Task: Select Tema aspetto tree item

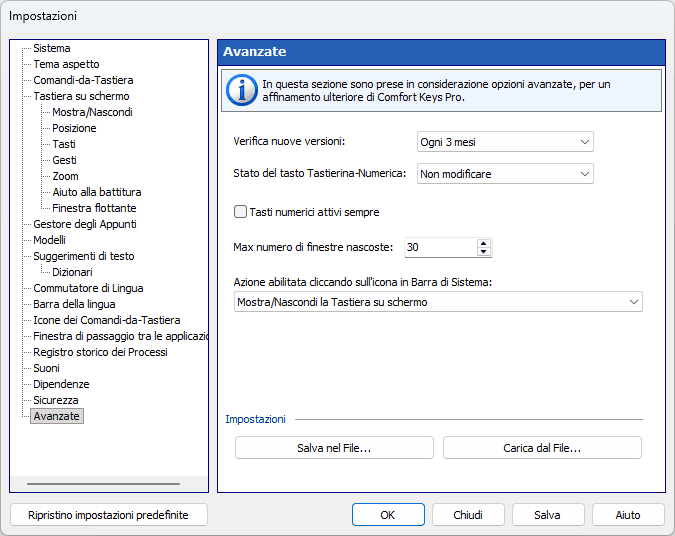Action: click(x=66, y=64)
